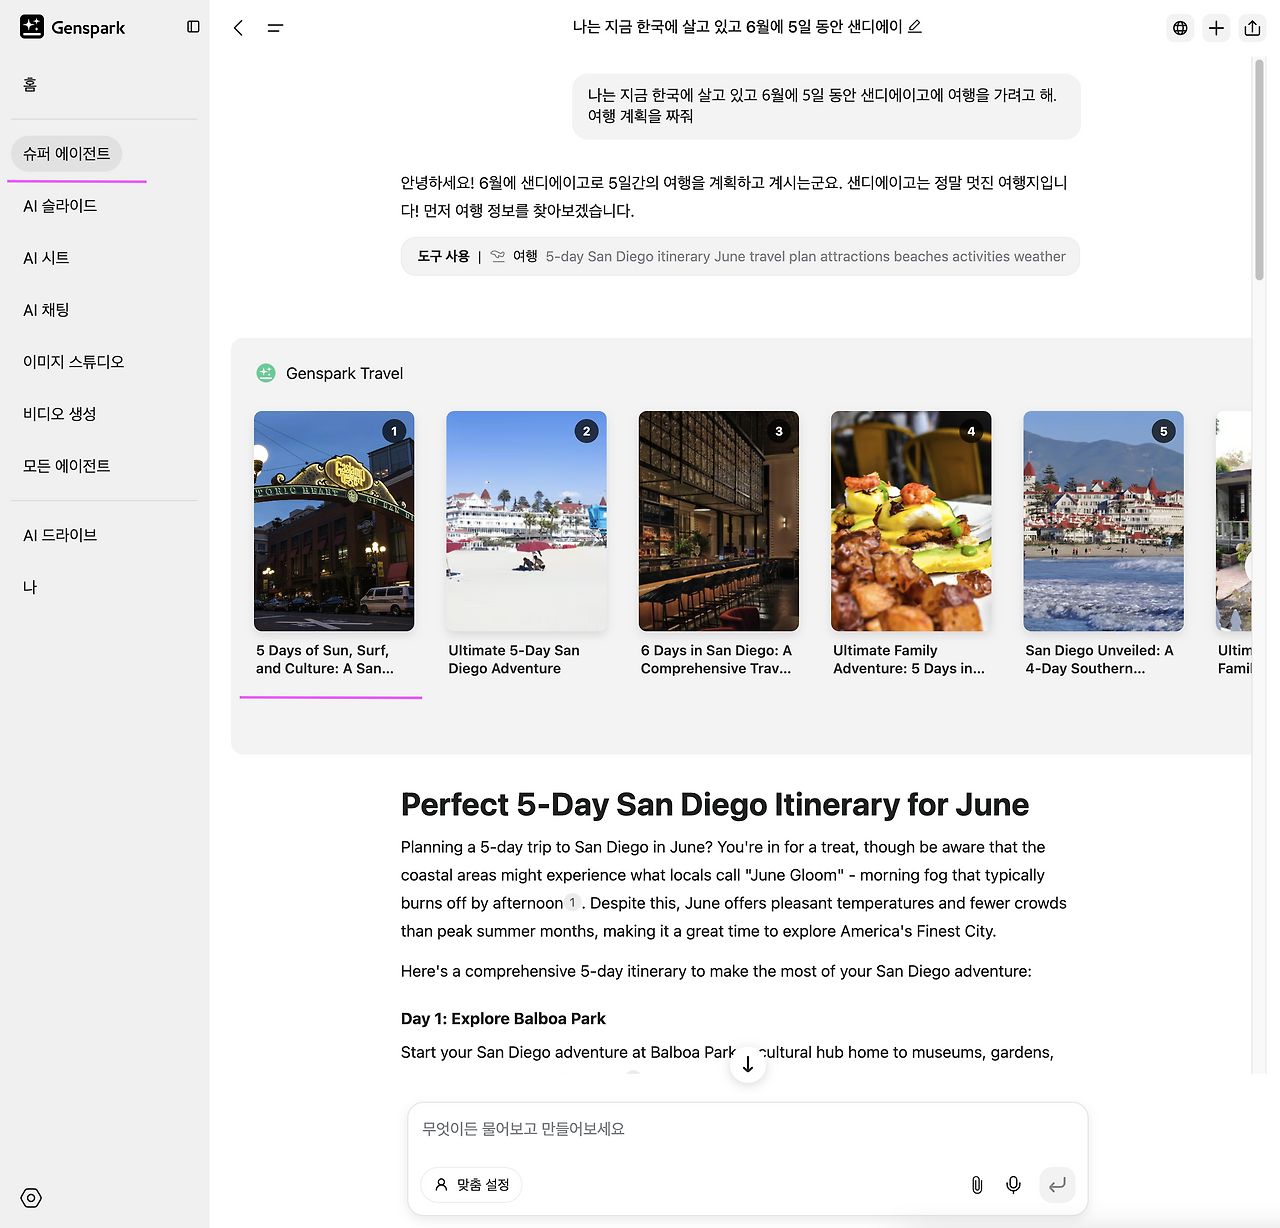Screen dimensions: 1280x1228
Task: Open AI 시트 from sidebar
Action: click(x=46, y=258)
